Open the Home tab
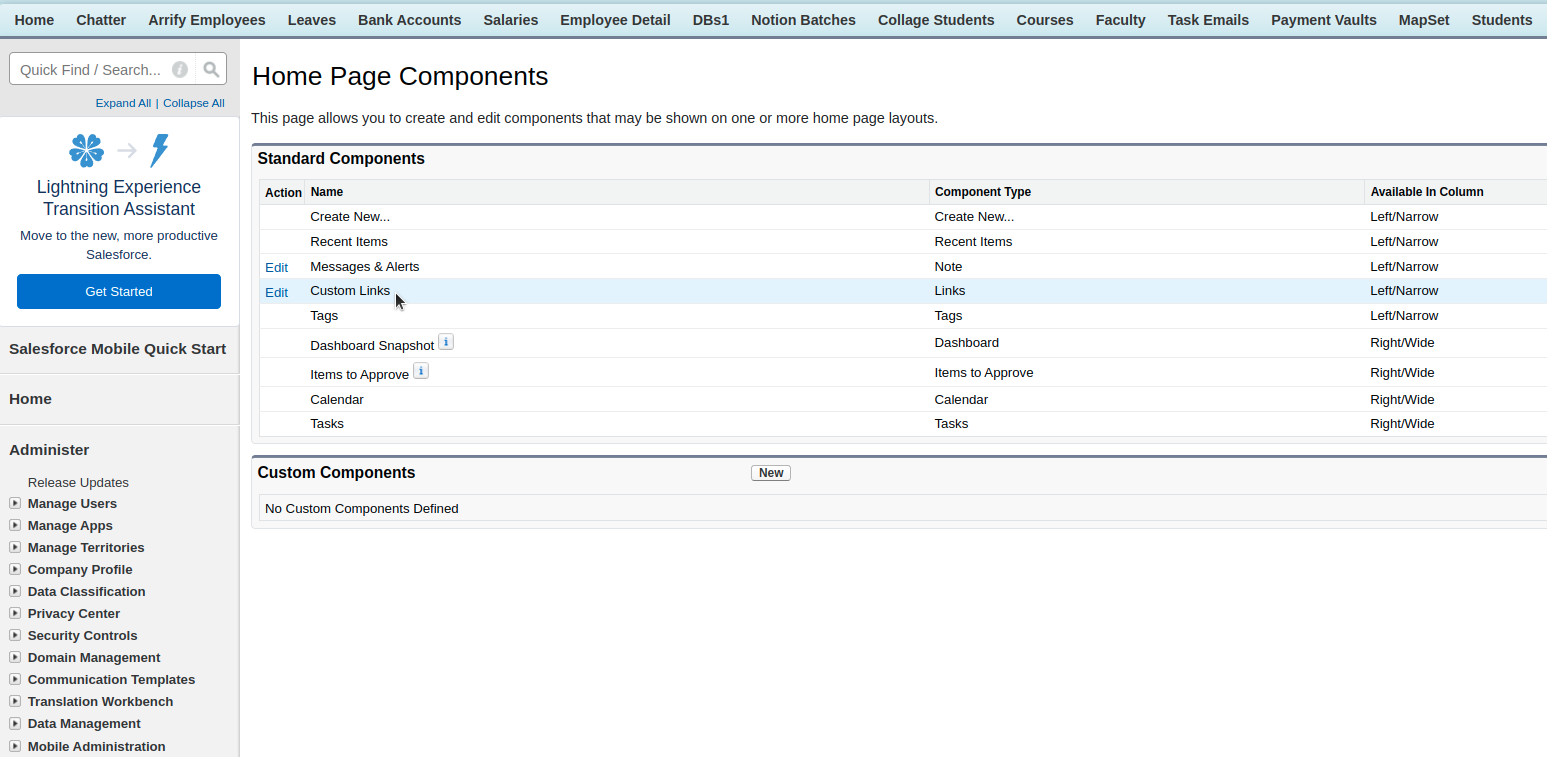The height and width of the screenshot is (757, 1547). pyautogui.click(x=35, y=20)
